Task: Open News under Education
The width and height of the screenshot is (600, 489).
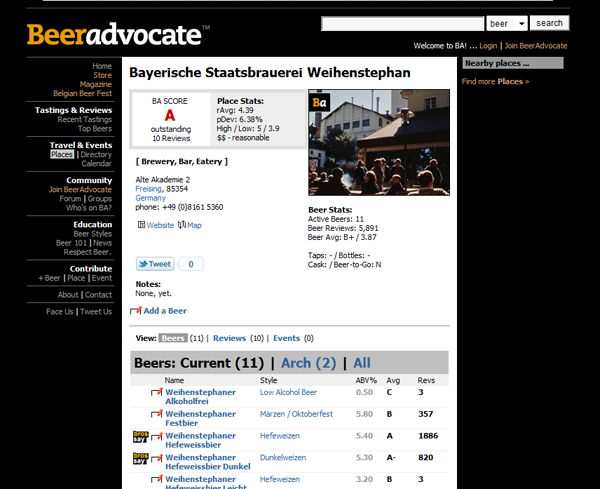Action: click(x=103, y=243)
